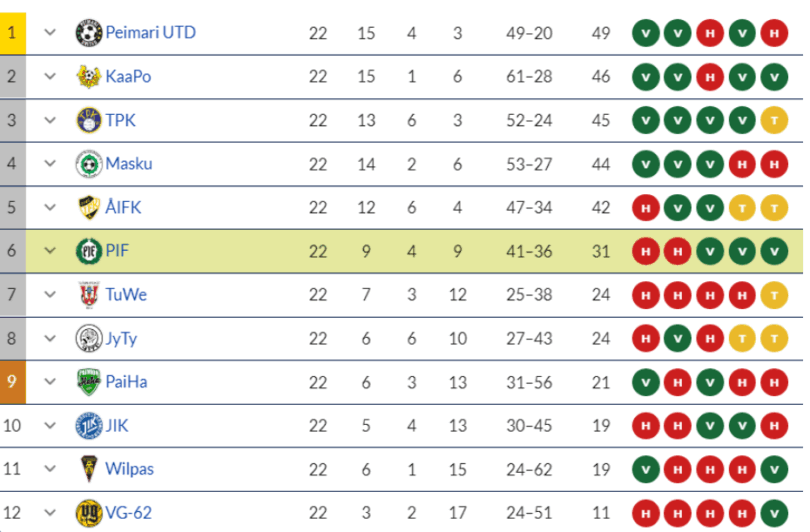Click the PaiHa club crest

pos(89,382)
